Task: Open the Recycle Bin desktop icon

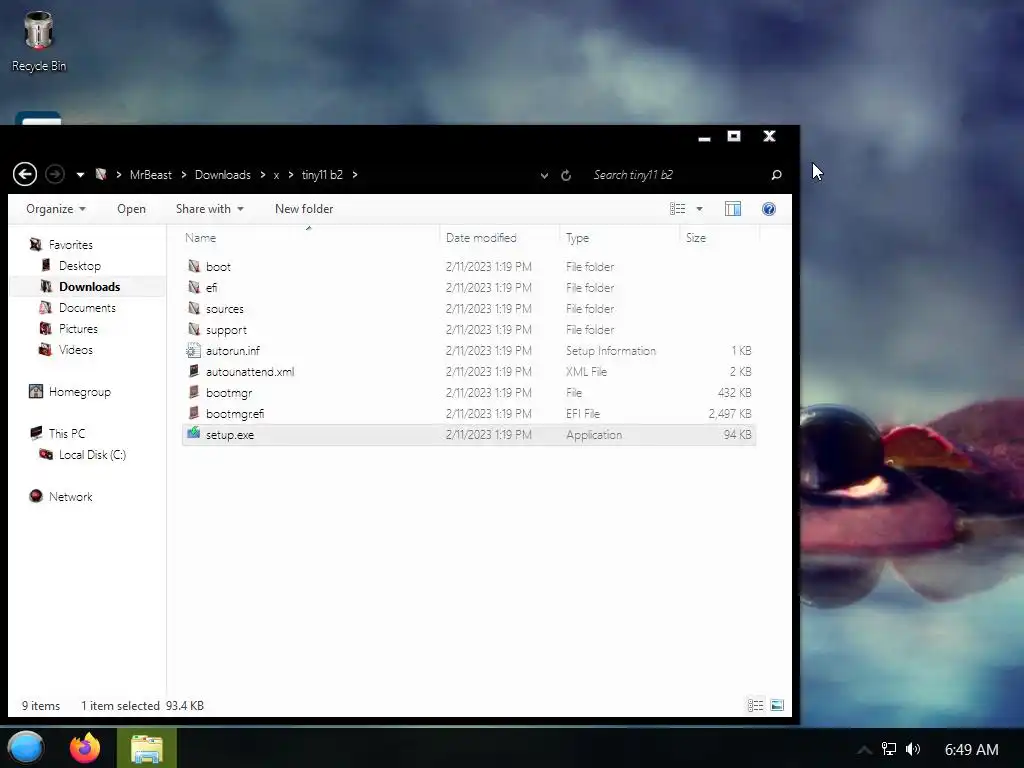Action: pyautogui.click(x=39, y=41)
